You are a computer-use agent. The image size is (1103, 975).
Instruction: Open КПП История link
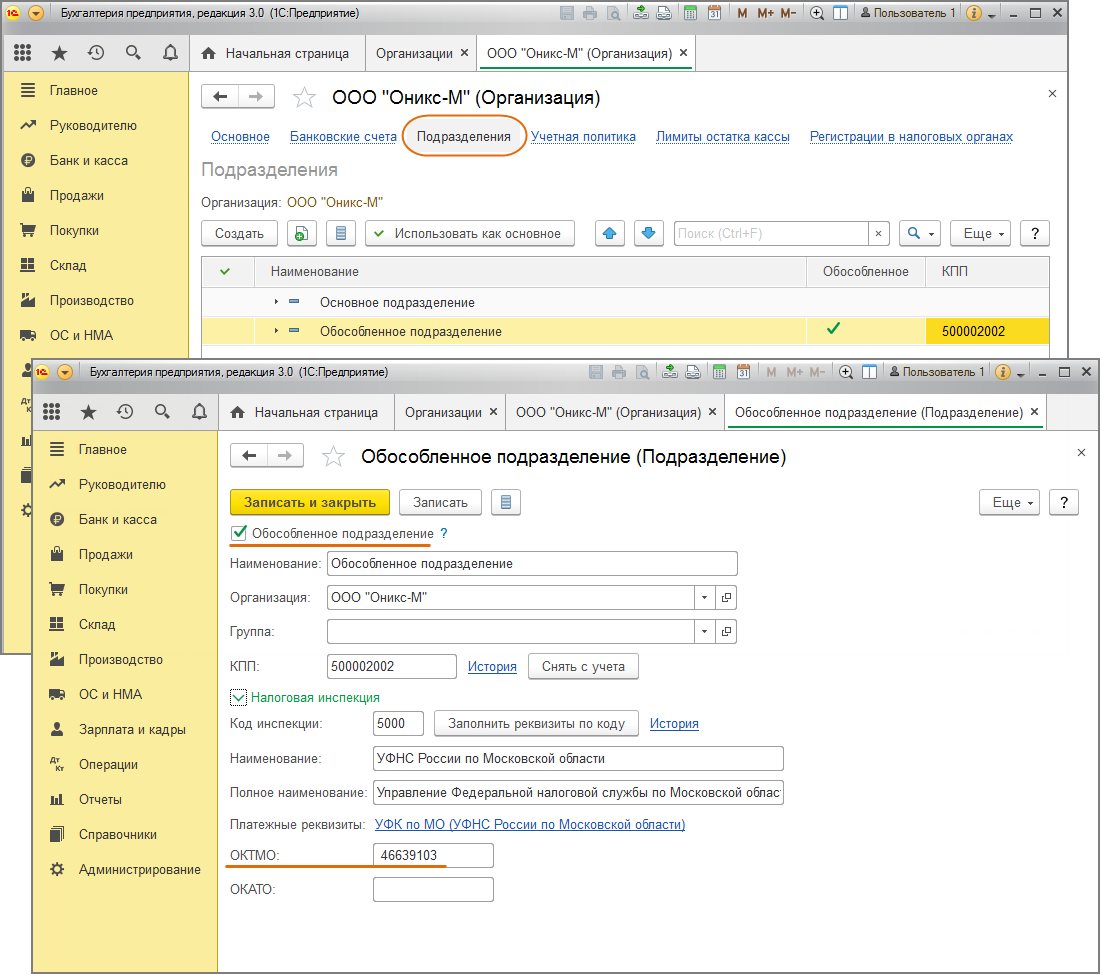492,666
